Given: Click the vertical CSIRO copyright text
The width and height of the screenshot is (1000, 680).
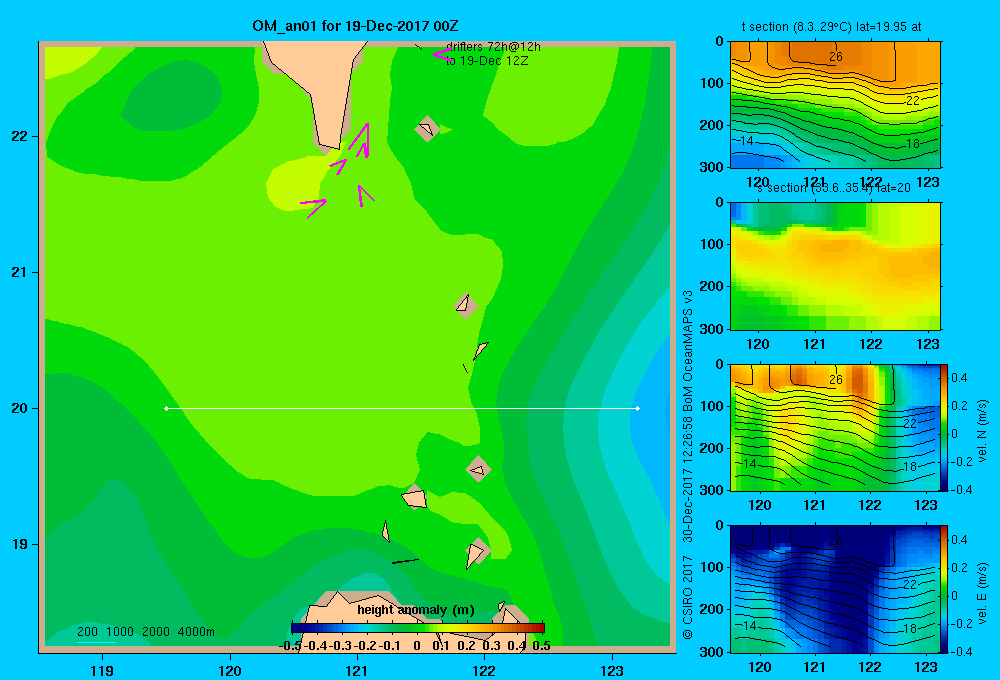Looking at the screenshot, I should point(688,464).
